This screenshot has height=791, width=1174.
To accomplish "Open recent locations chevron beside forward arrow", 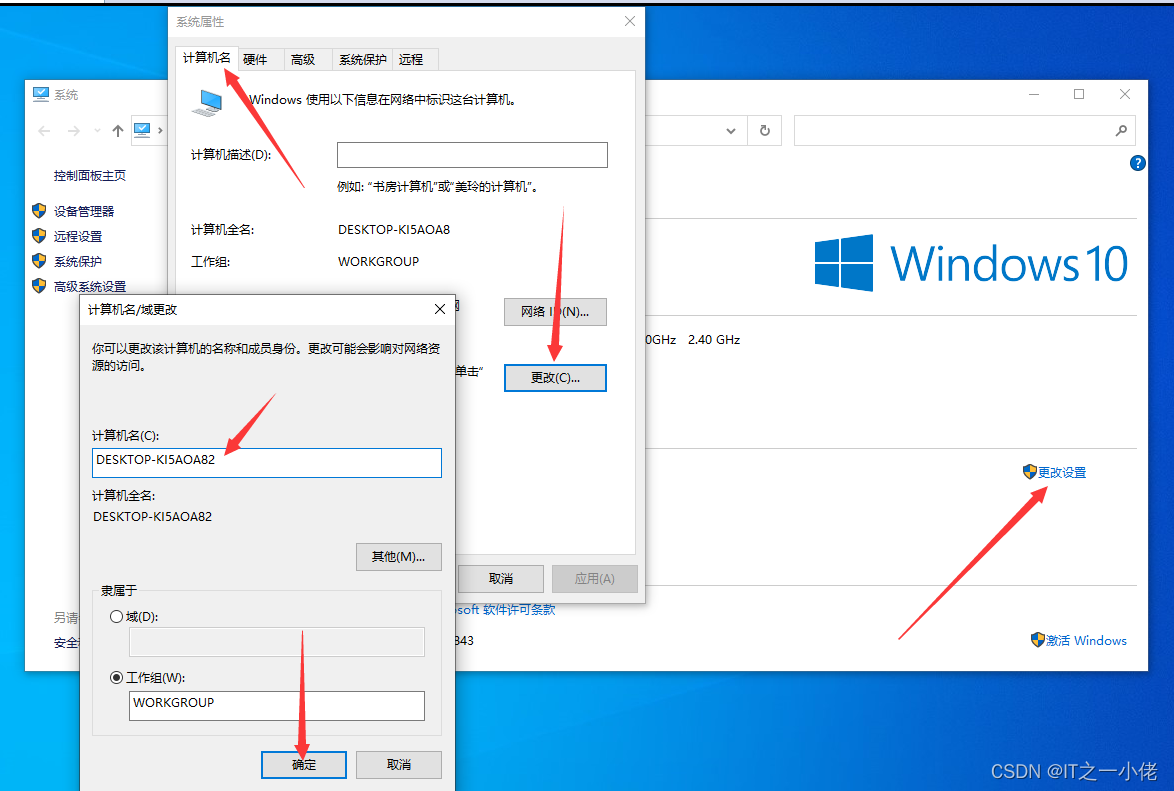I will point(97,131).
